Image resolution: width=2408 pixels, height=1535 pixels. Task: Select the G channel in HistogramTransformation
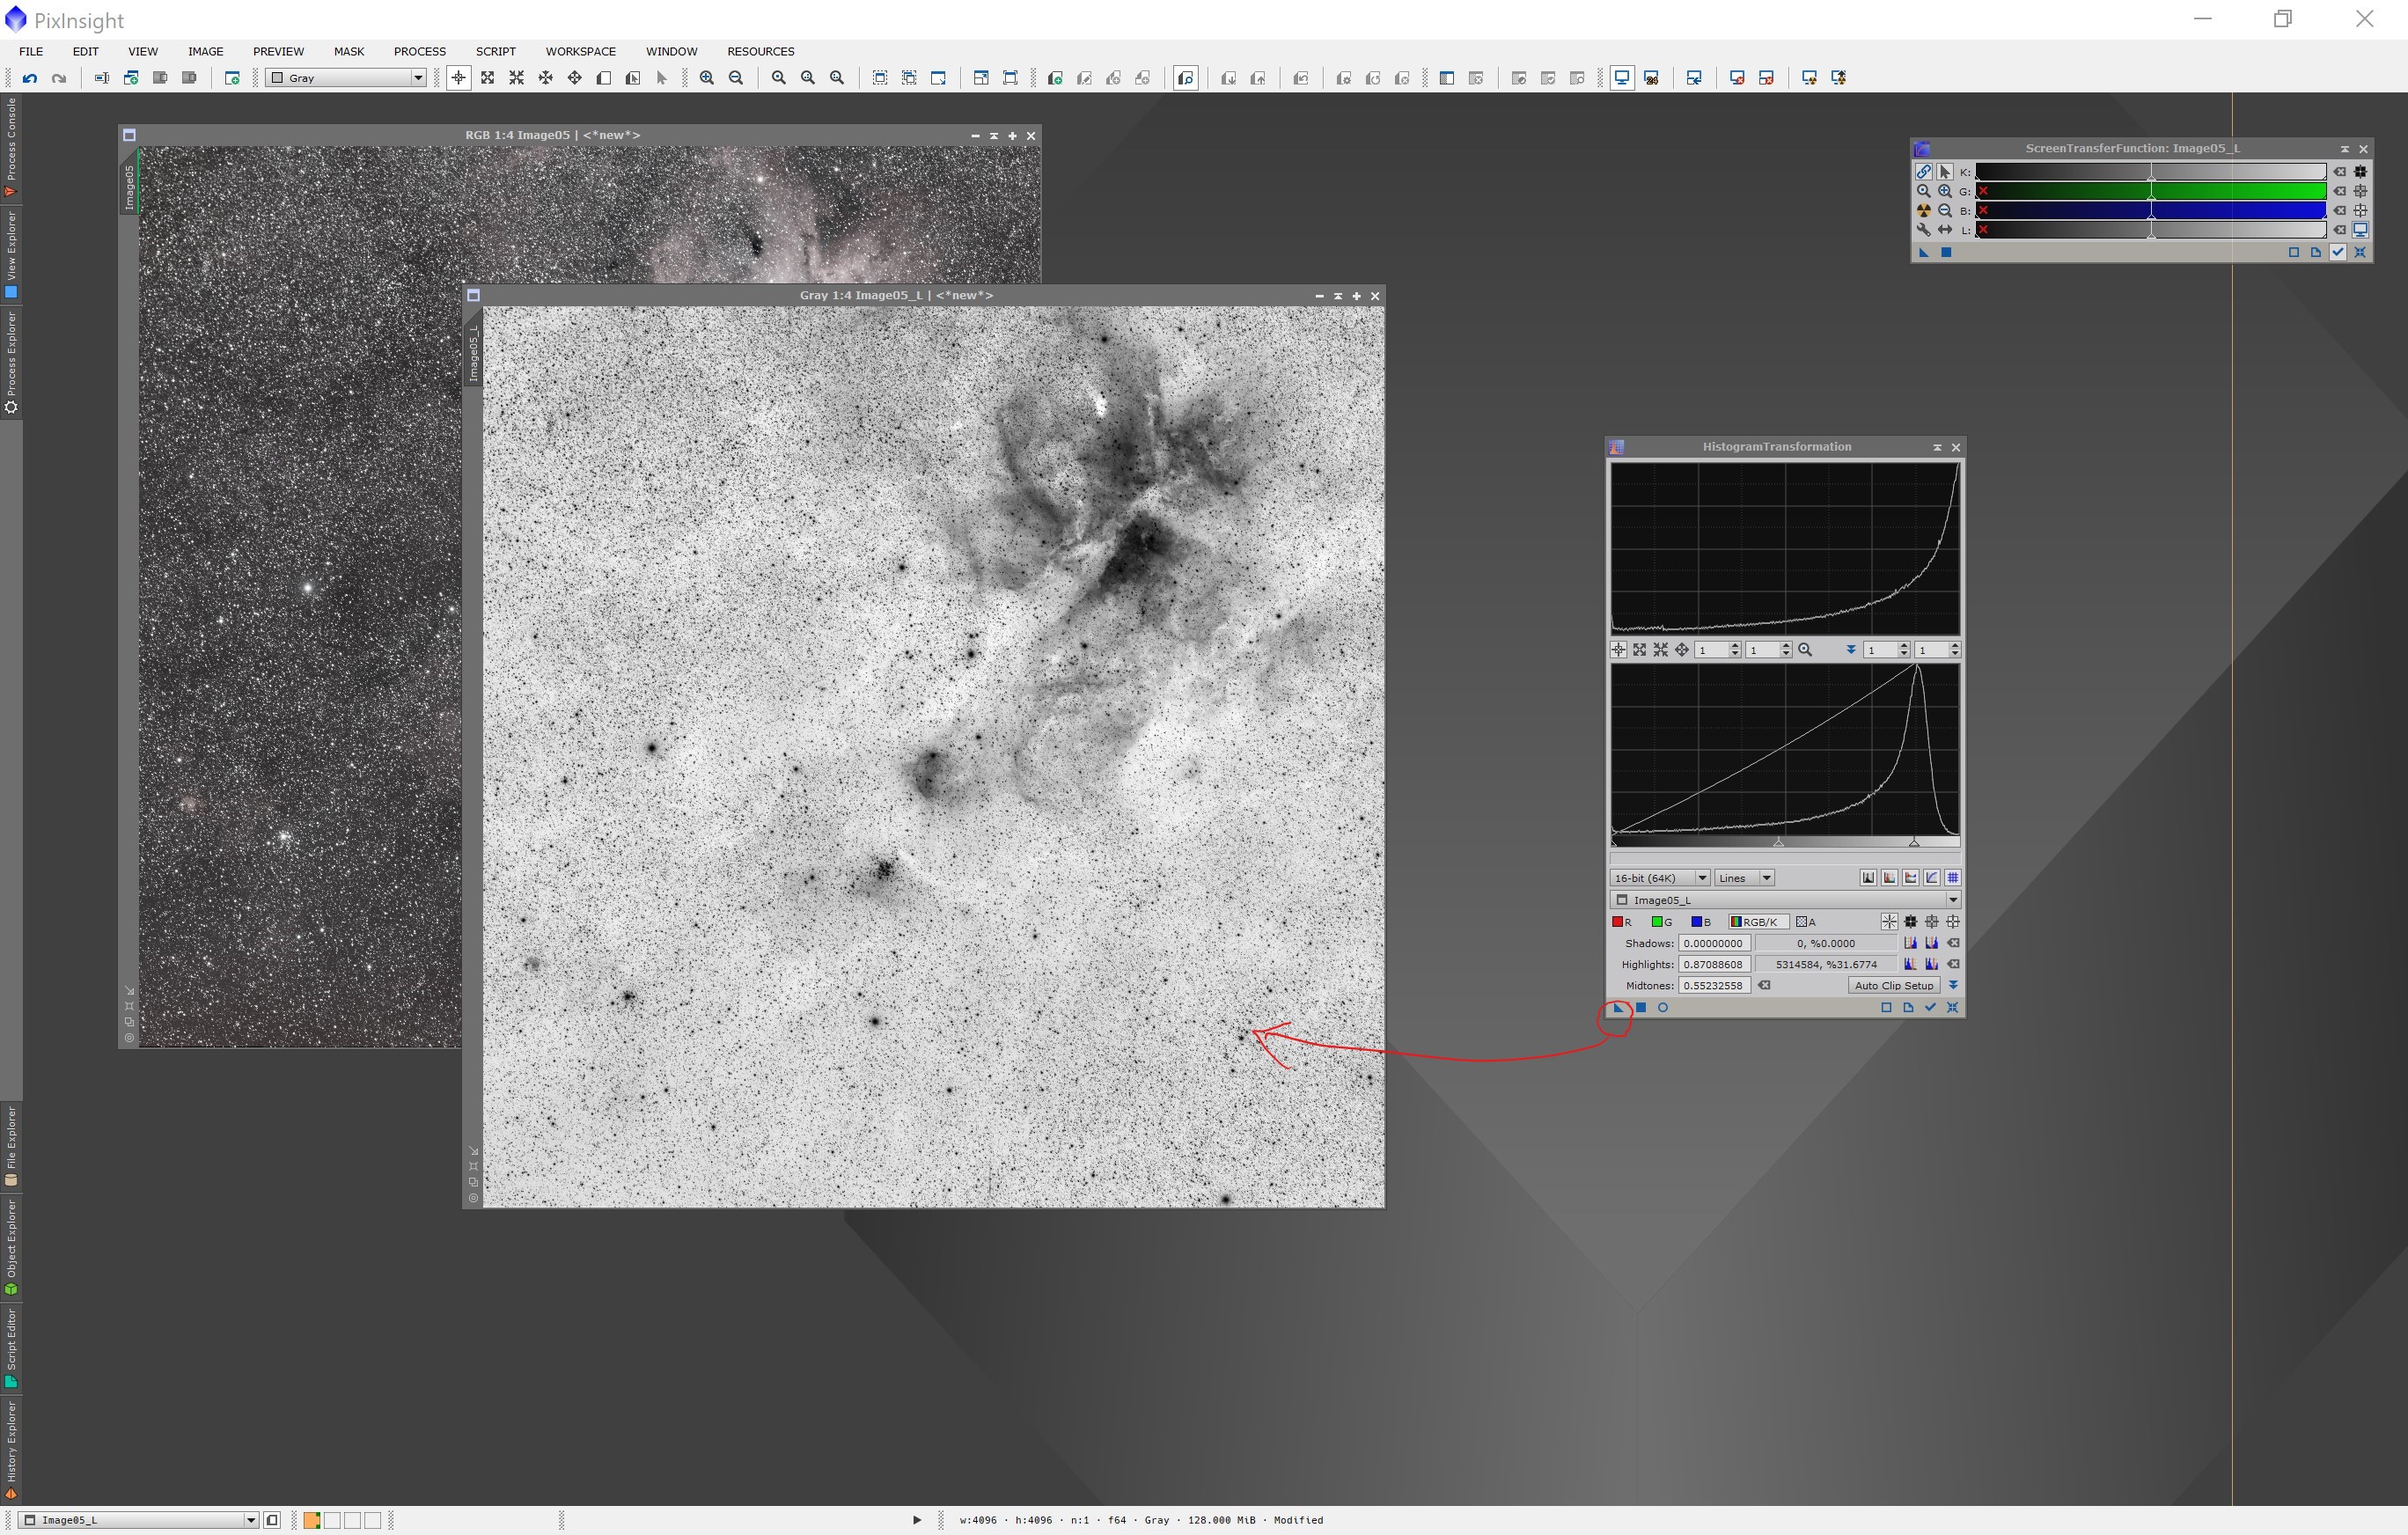click(x=1661, y=922)
